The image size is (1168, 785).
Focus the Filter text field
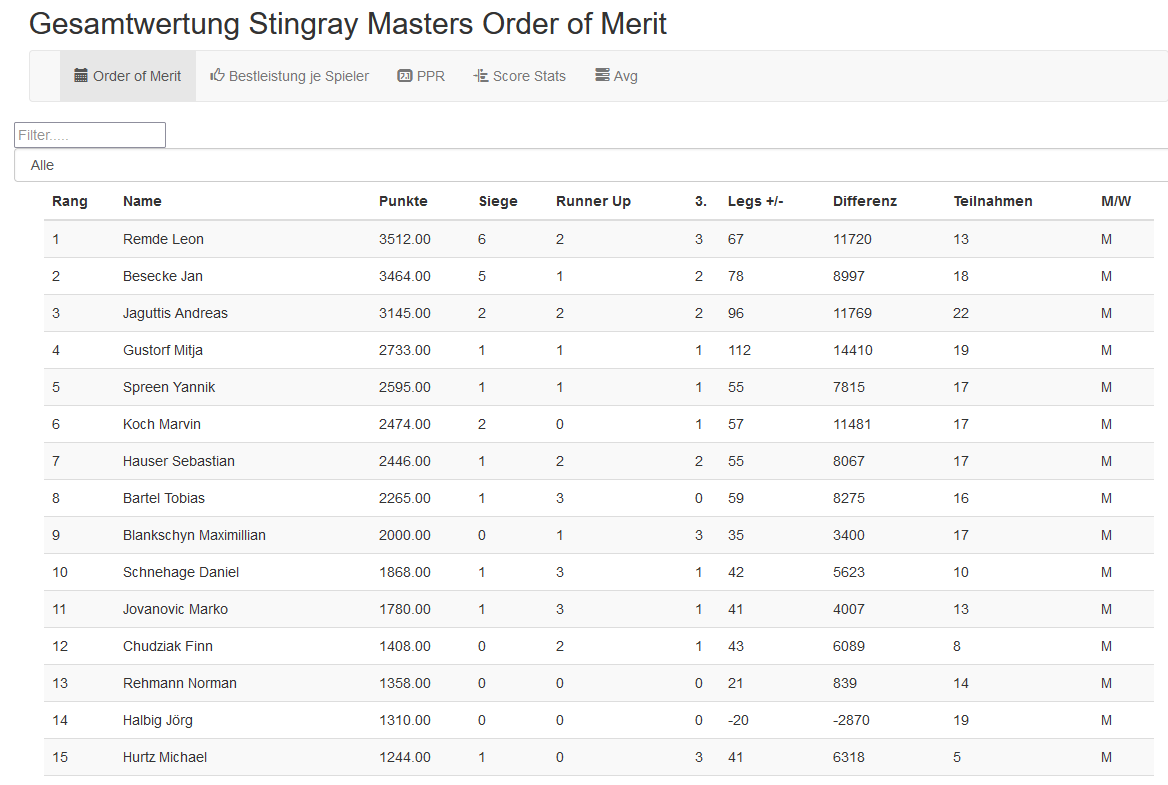coord(90,135)
